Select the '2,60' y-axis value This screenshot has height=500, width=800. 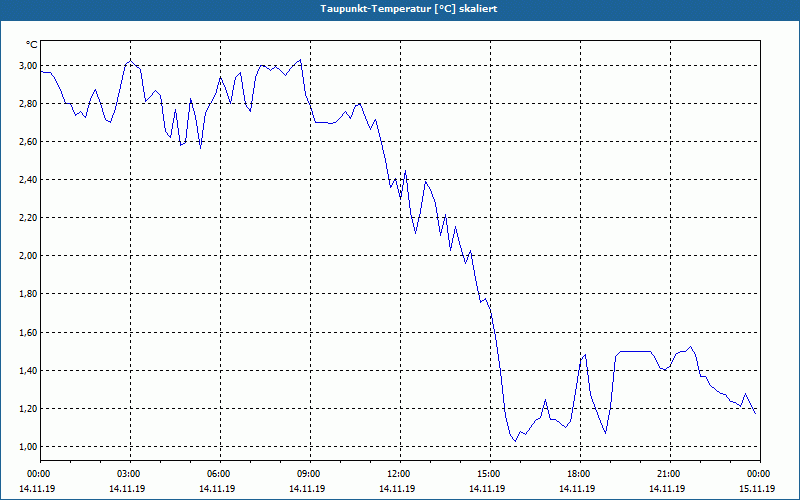pos(29,142)
